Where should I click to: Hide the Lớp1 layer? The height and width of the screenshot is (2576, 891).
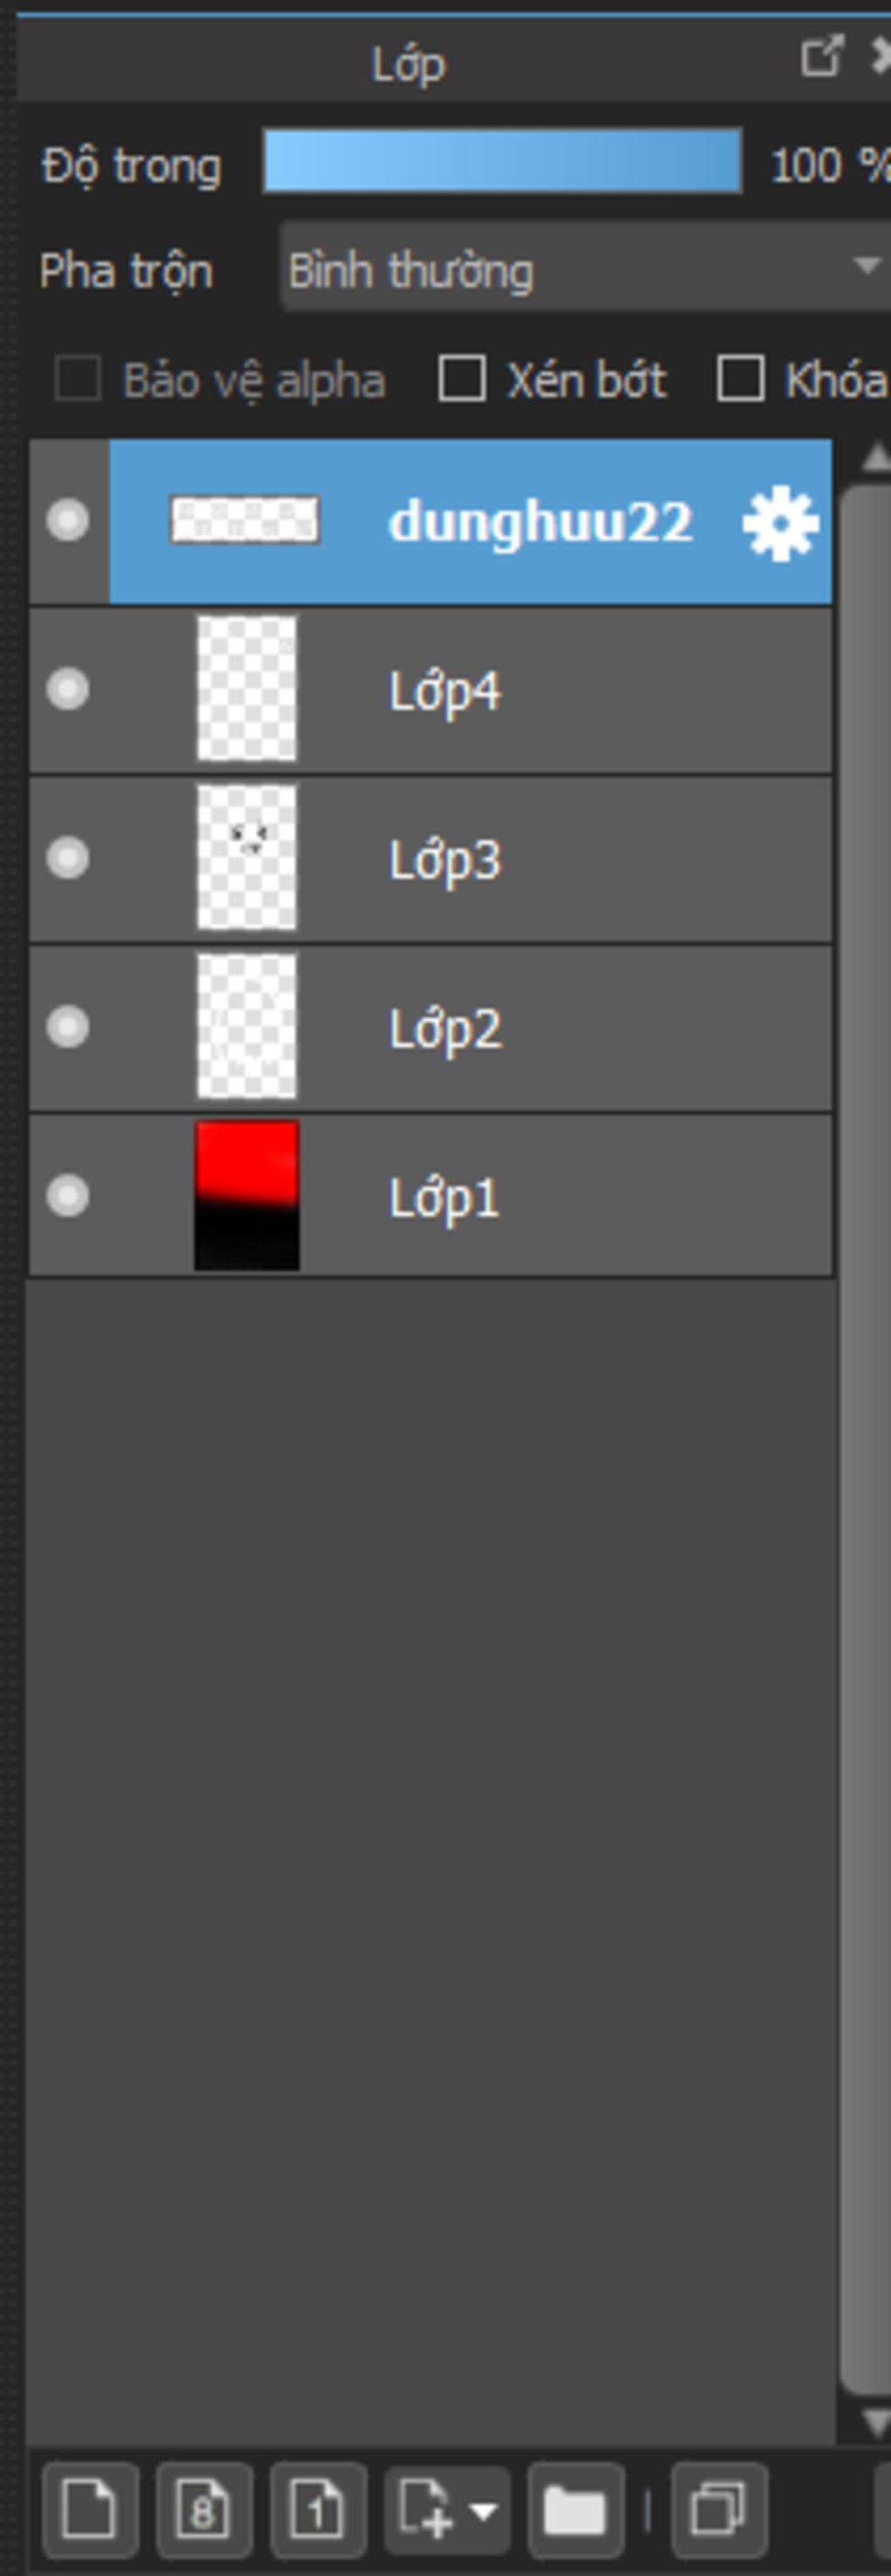(68, 1196)
